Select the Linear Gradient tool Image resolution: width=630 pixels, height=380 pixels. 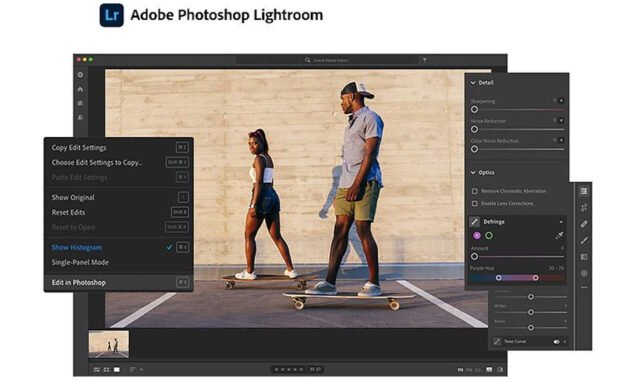click(584, 257)
